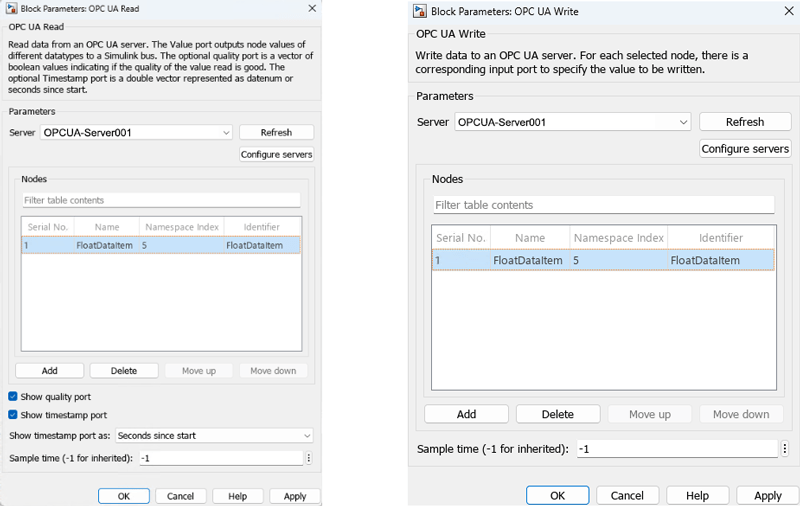Click the Namespace Index column header in OPC UA Write

pyautogui.click(x=619, y=238)
